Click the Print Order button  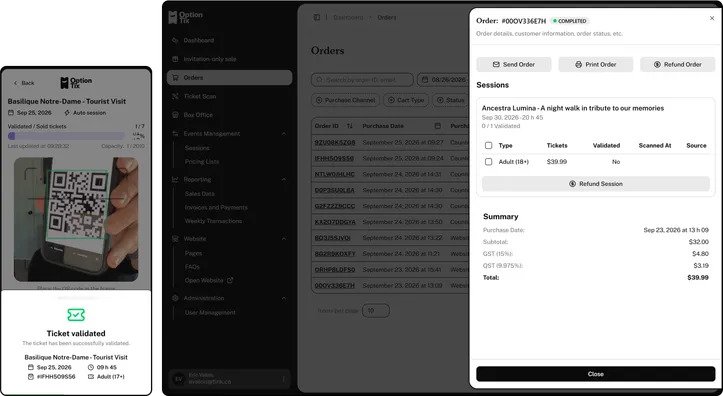coord(596,65)
